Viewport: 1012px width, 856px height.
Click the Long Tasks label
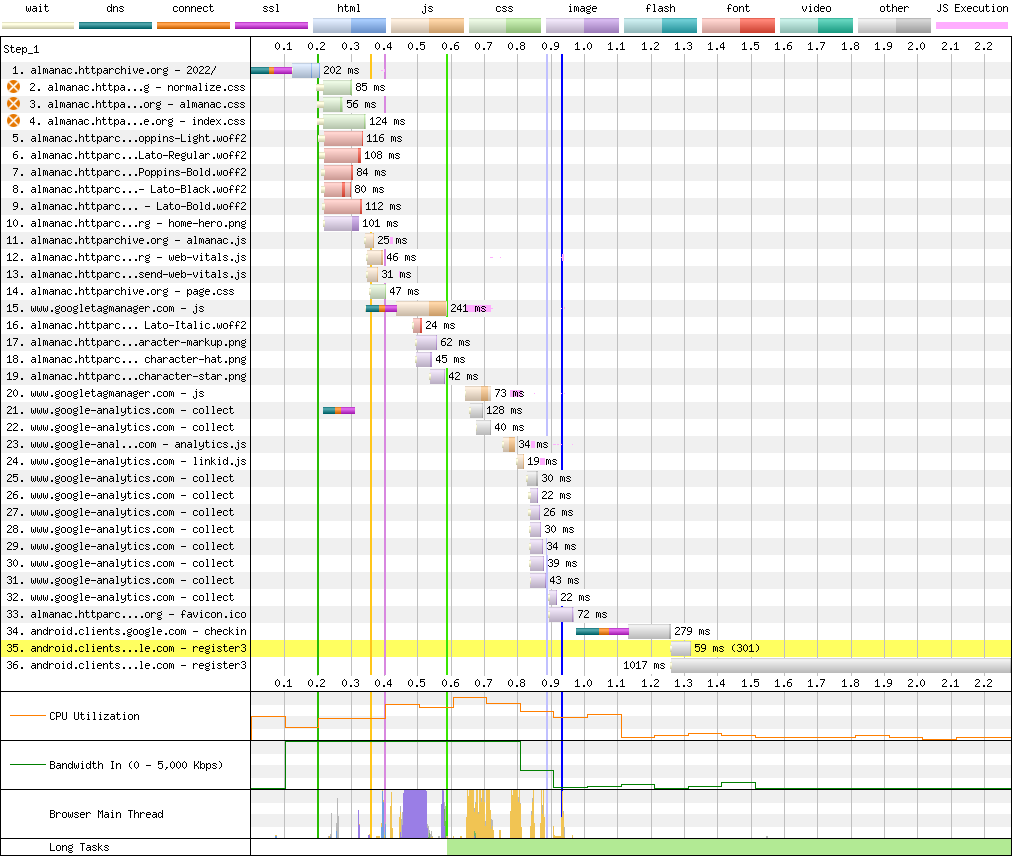(x=79, y=847)
